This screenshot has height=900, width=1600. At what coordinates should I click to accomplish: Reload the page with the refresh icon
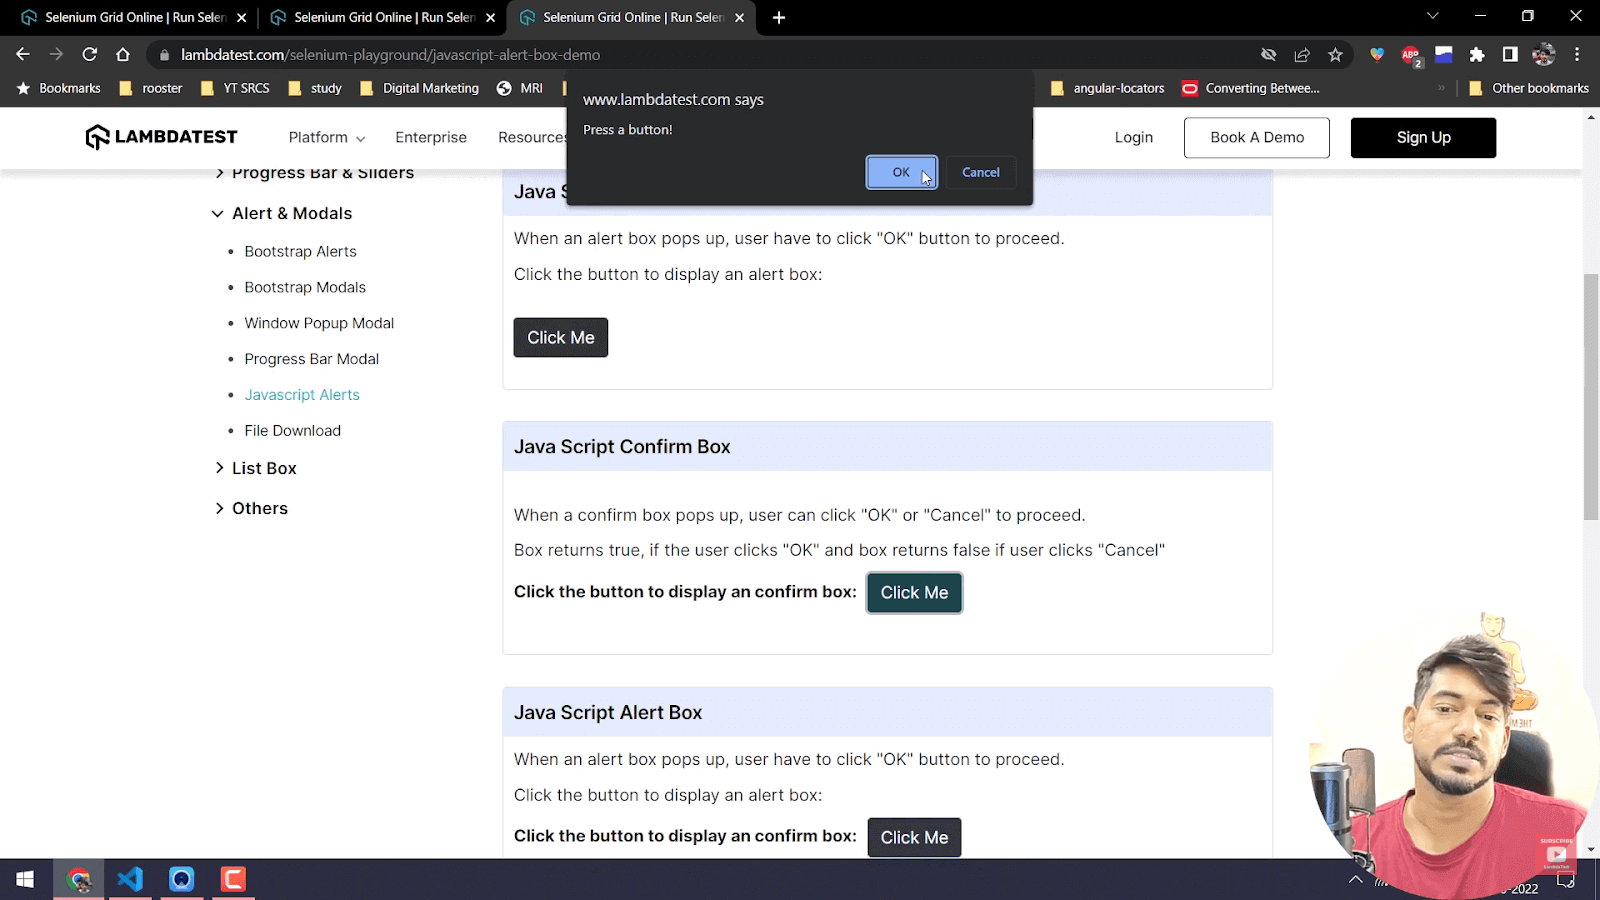[90, 54]
